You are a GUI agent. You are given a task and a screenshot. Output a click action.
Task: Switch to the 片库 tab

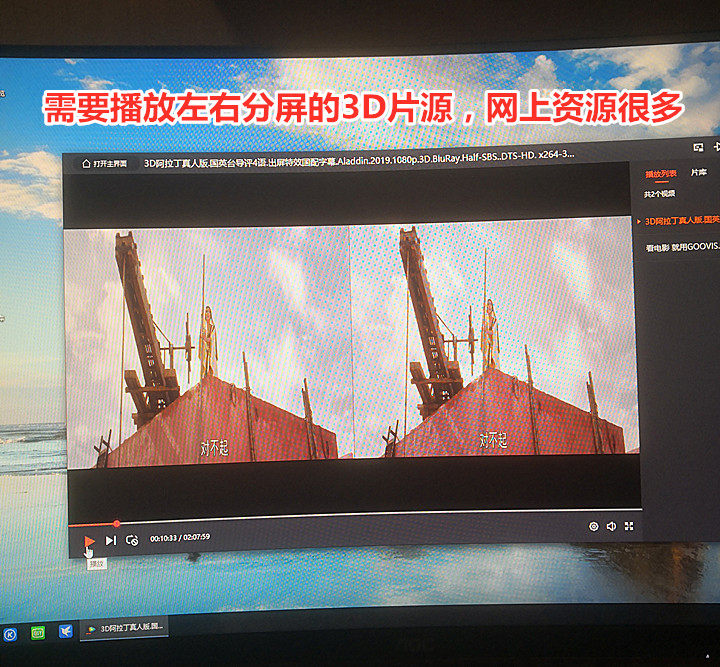(x=698, y=172)
